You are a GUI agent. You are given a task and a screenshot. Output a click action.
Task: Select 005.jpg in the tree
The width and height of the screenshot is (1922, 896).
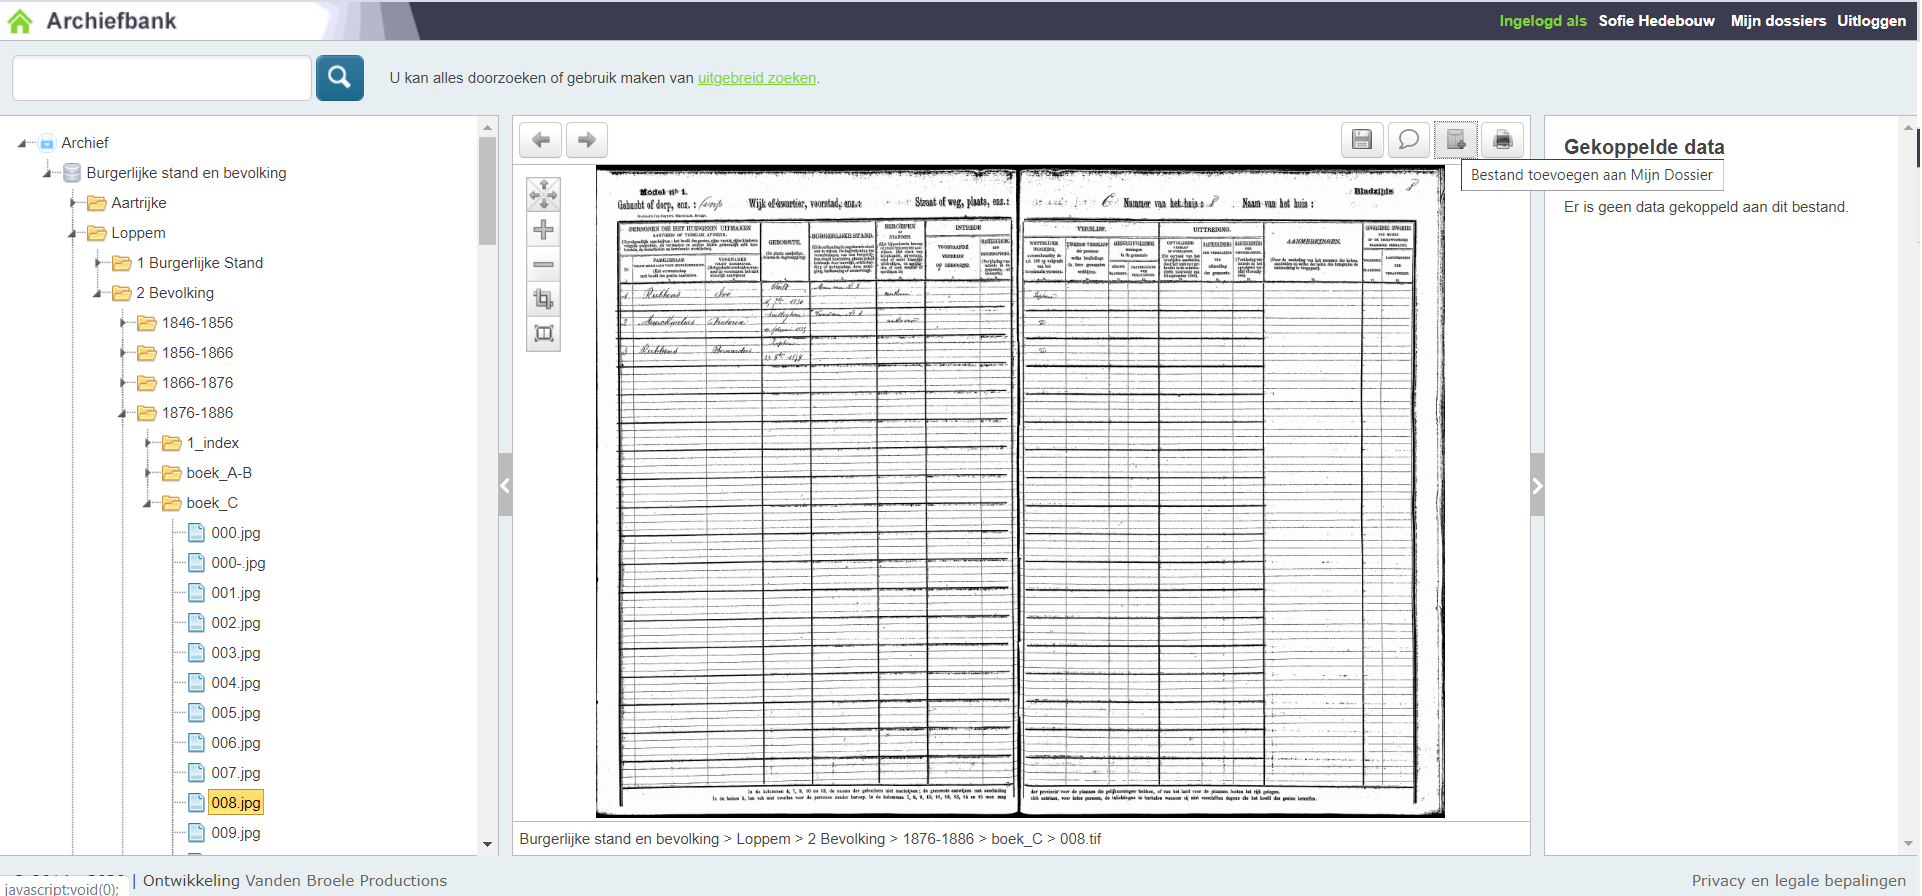pyautogui.click(x=236, y=713)
